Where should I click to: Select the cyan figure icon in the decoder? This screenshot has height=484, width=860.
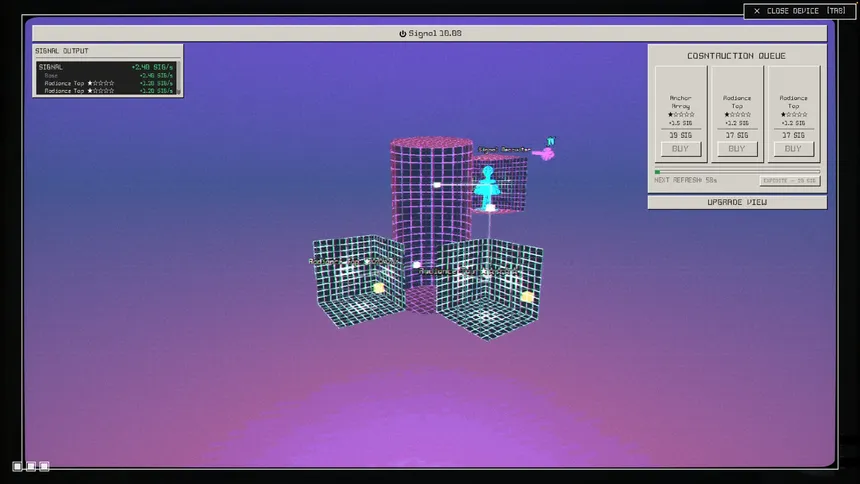[487, 188]
